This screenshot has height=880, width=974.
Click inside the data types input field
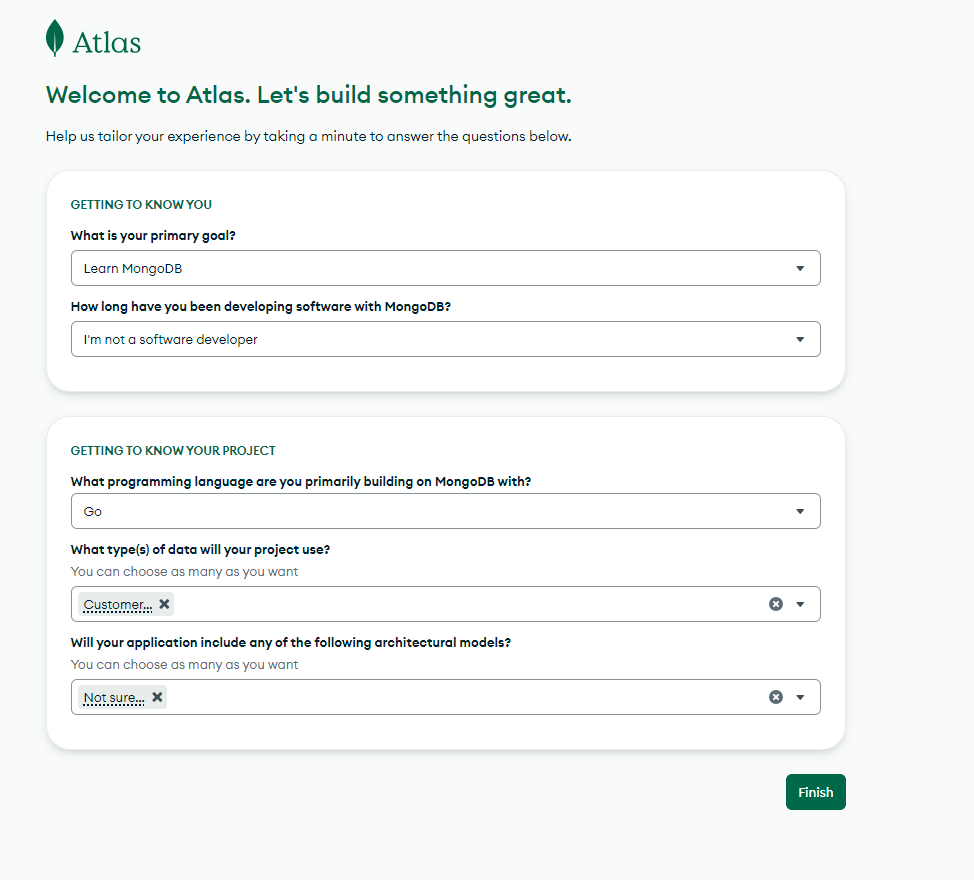469,604
